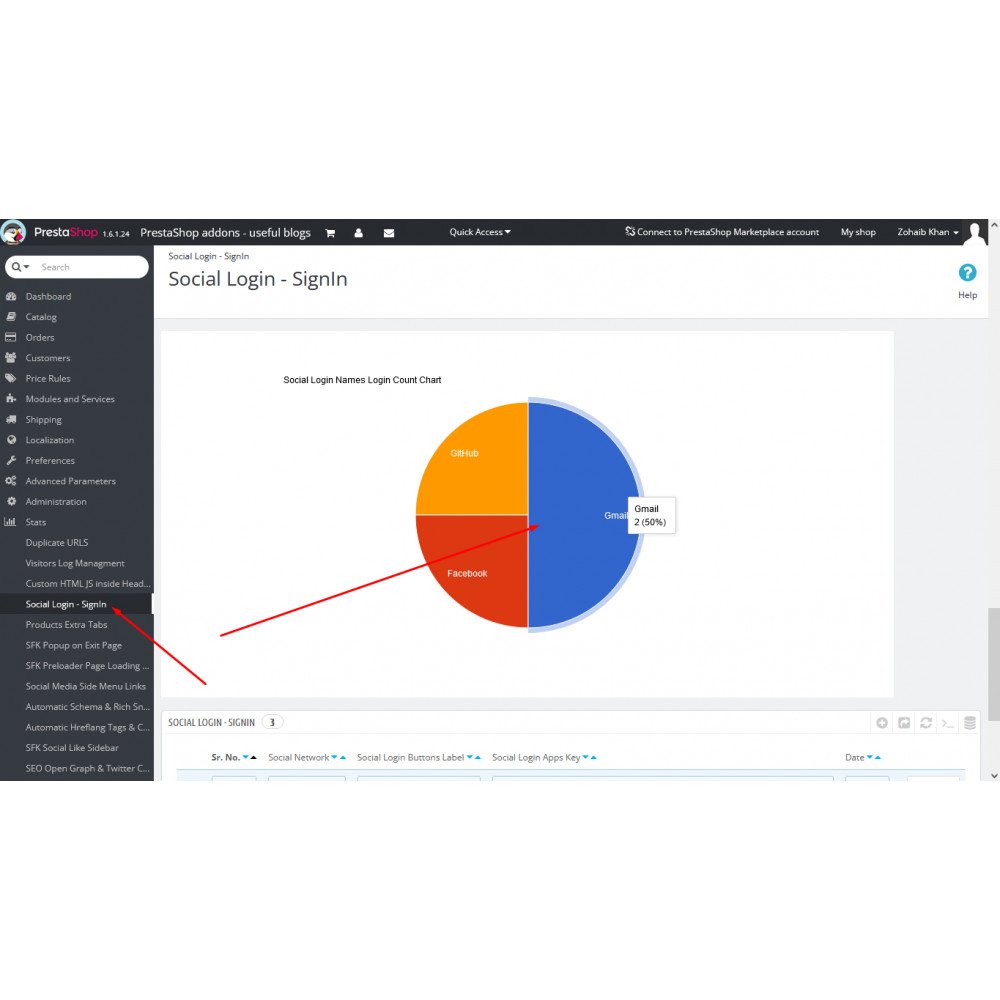
Task: Open Modules and Services menu
Action: tap(70, 399)
